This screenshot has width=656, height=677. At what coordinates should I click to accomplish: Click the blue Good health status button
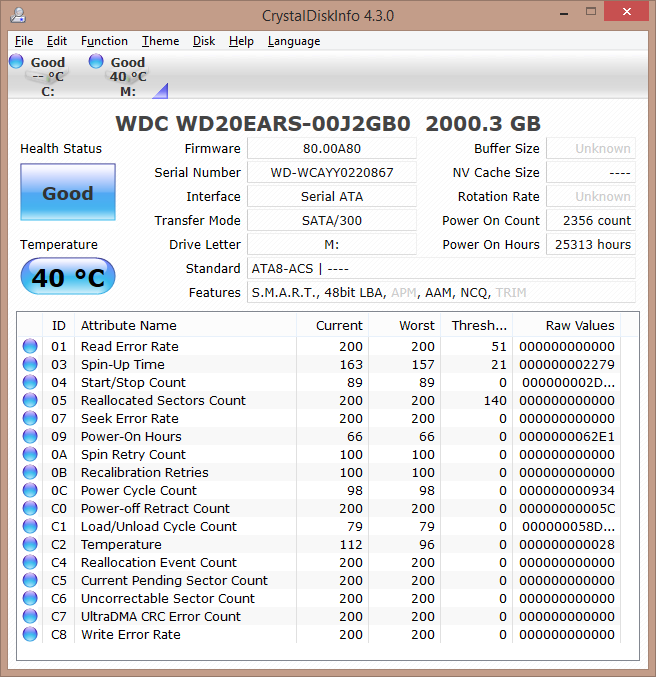point(68,192)
